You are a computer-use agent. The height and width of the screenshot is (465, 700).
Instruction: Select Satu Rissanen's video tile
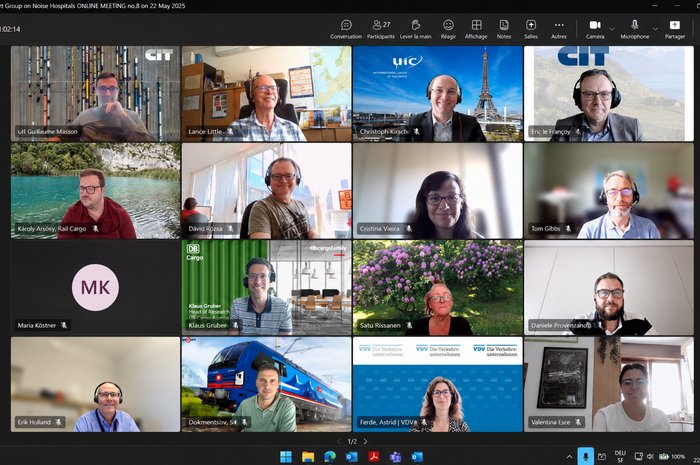click(x=438, y=287)
